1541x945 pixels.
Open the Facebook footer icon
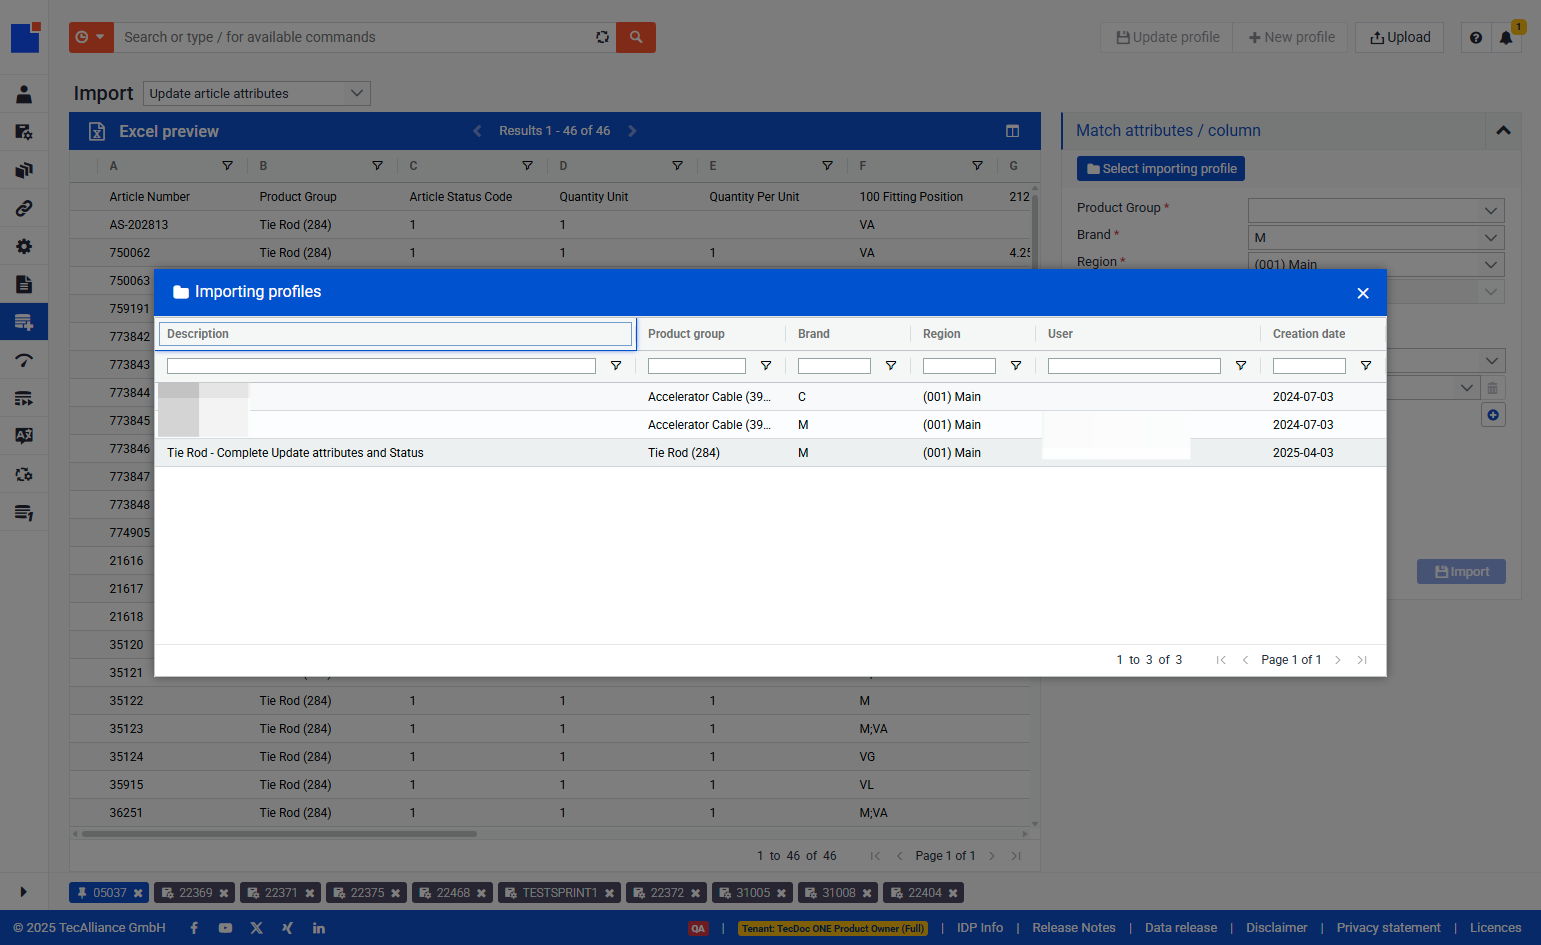(194, 928)
